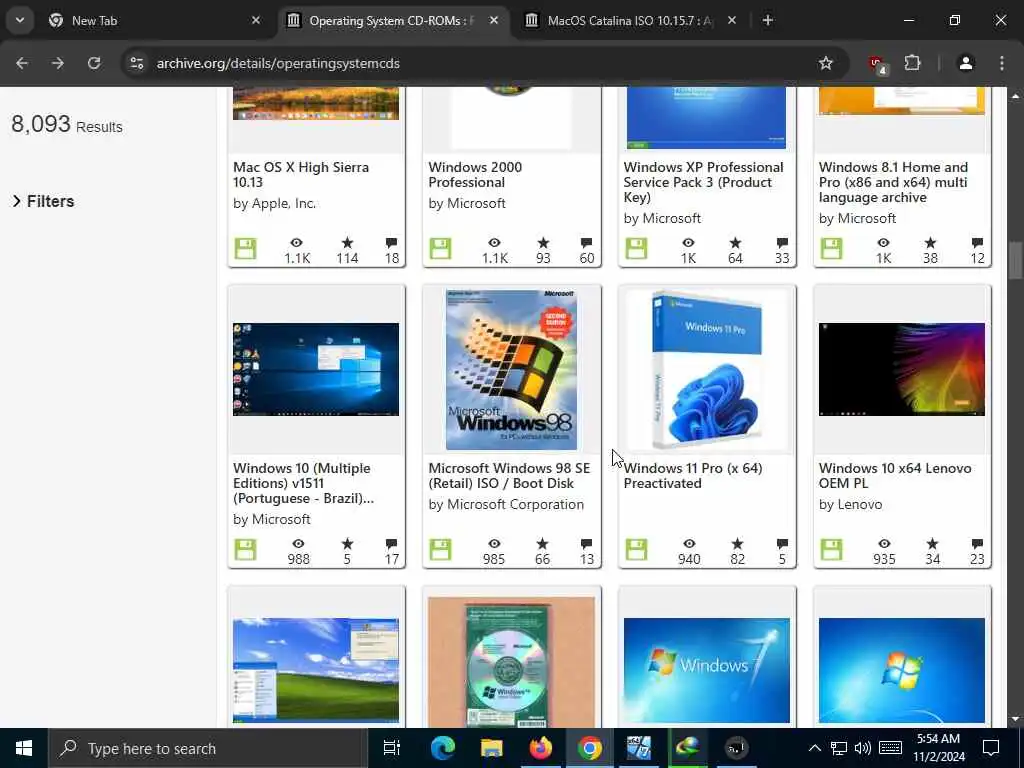Image resolution: width=1024 pixels, height=768 pixels.
Task: Open the uBlock extension icon
Action: point(877,64)
